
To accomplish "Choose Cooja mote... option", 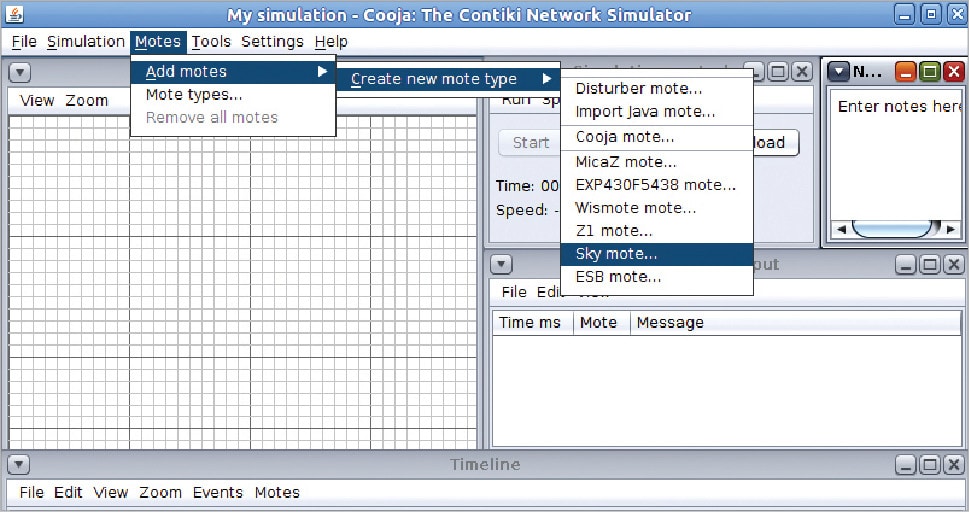I will [657, 137].
